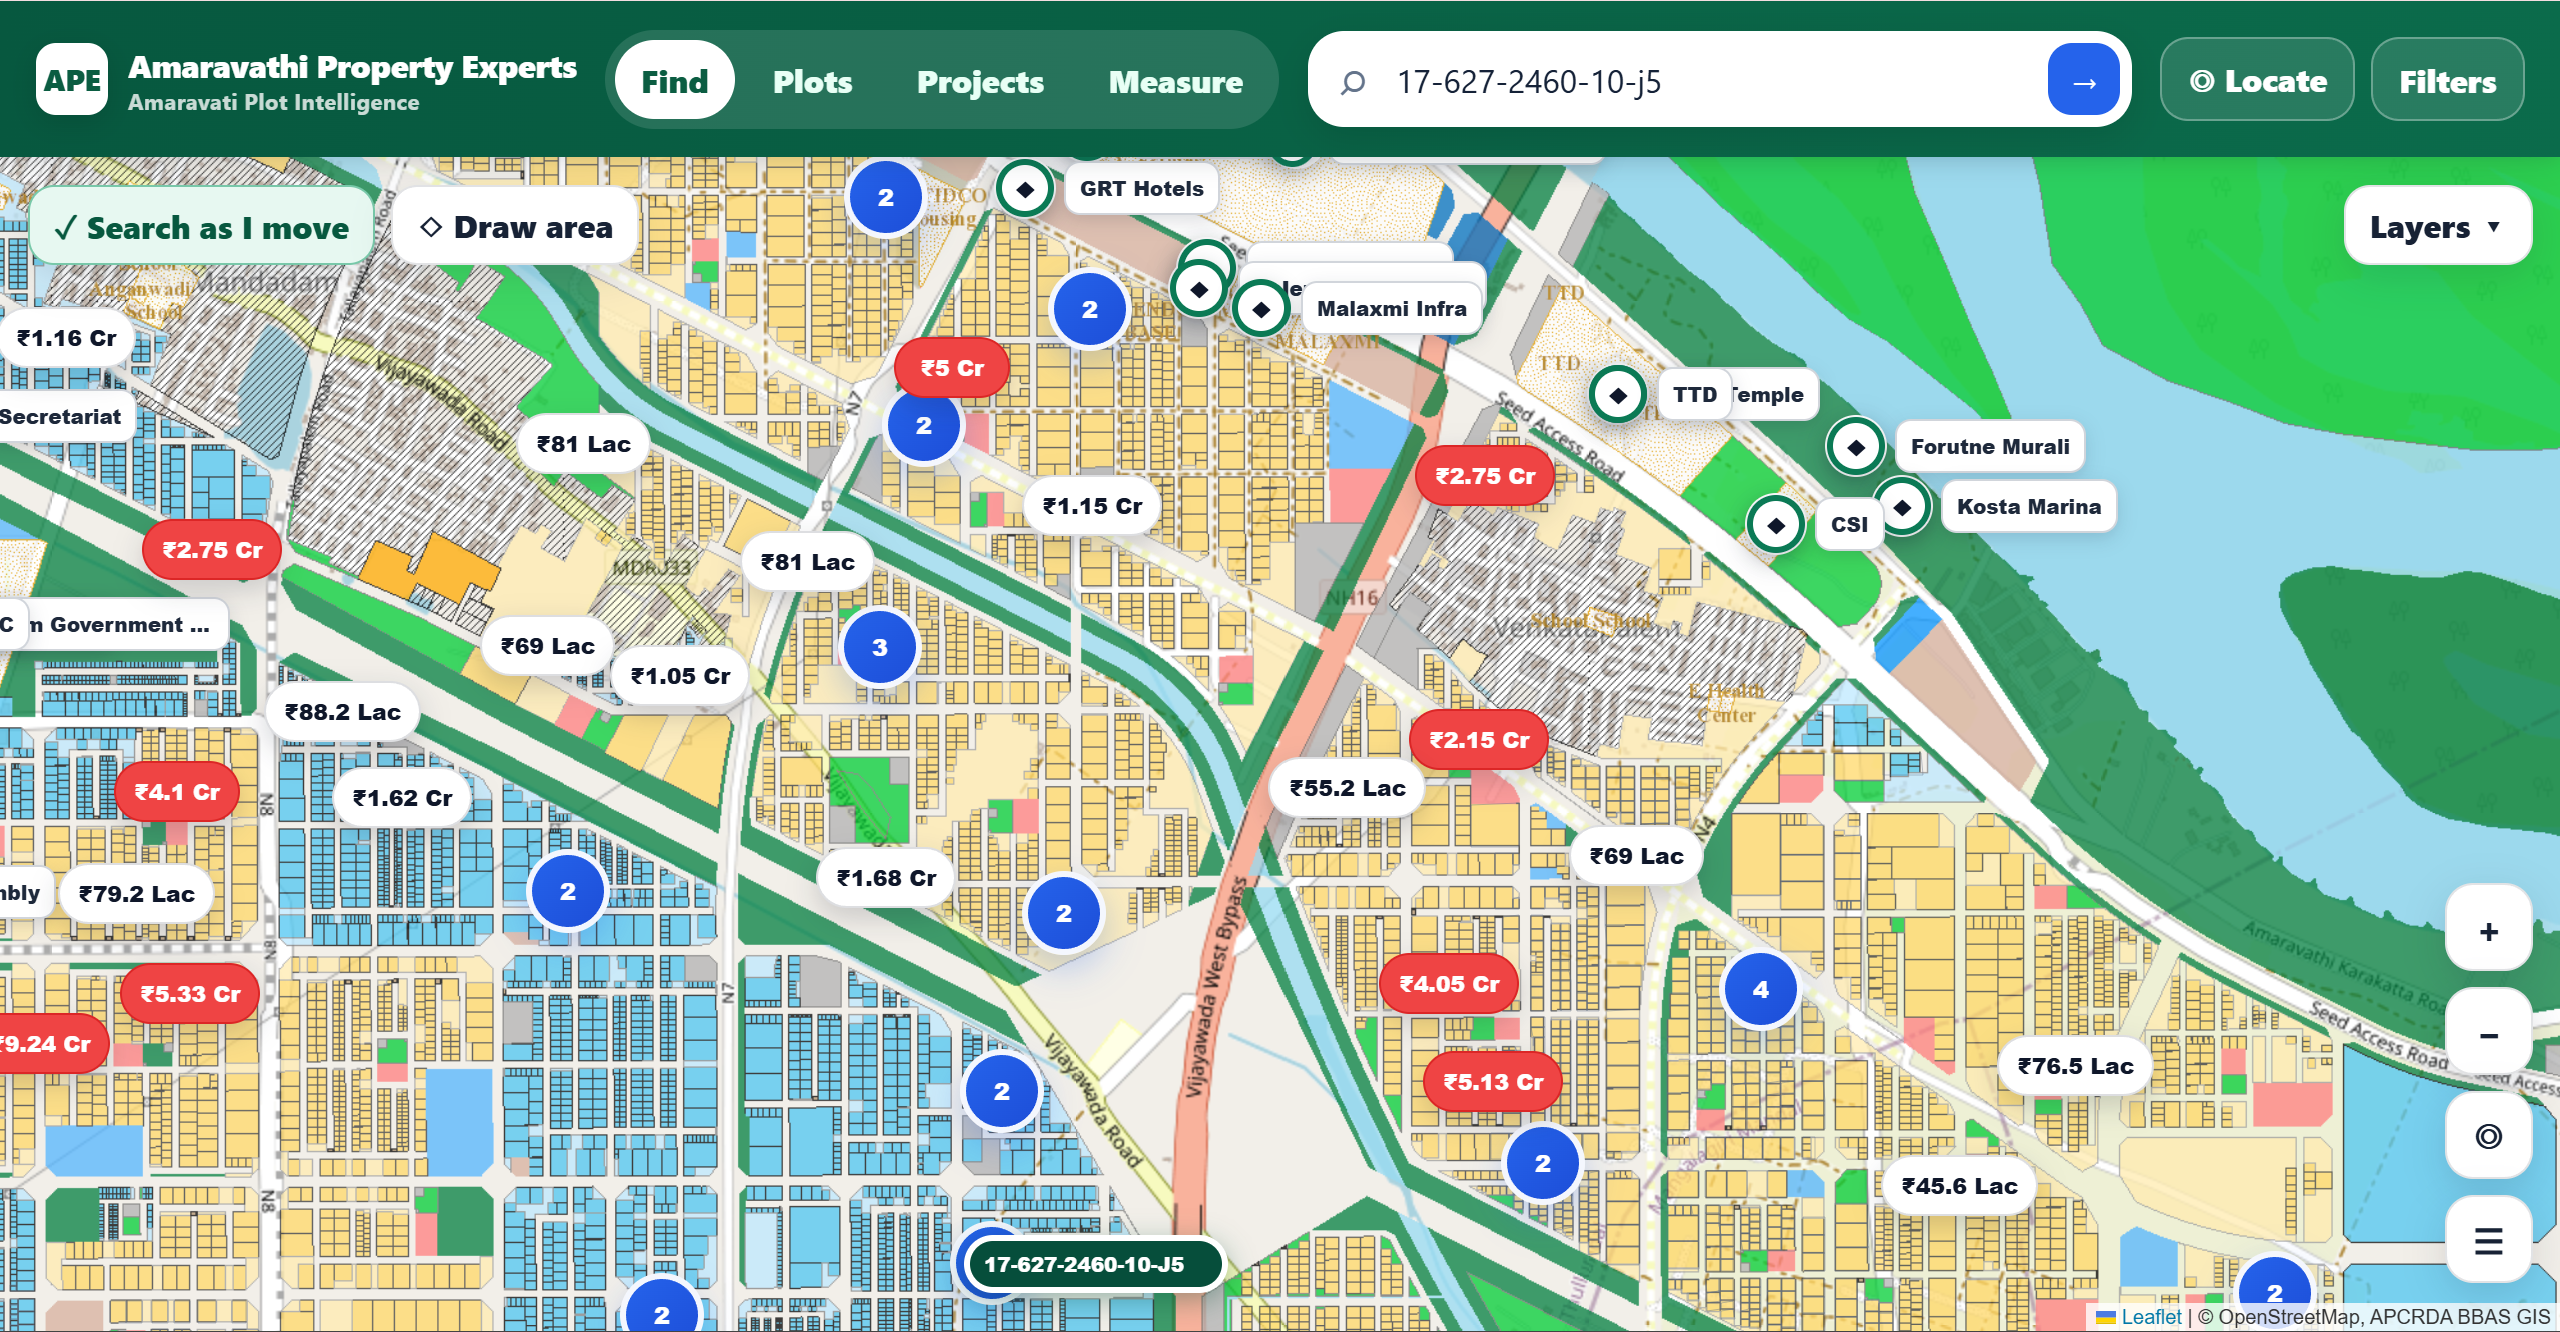Click the ₹1.62 Cr price label
This screenshot has width=2560, height=1332.
click(x=402, y=798)
